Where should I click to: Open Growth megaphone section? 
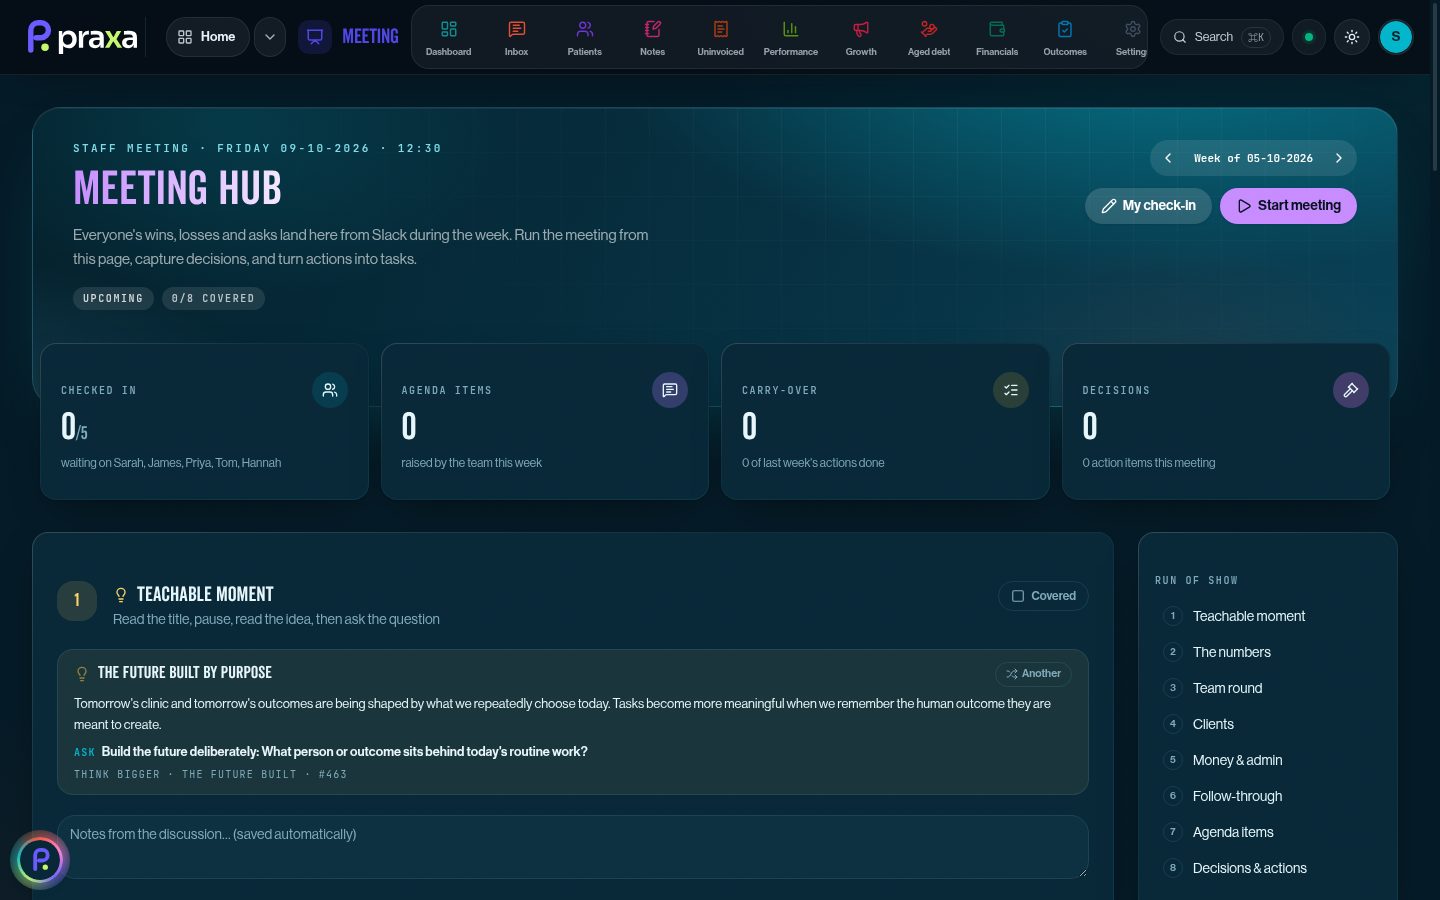point(861,37)
